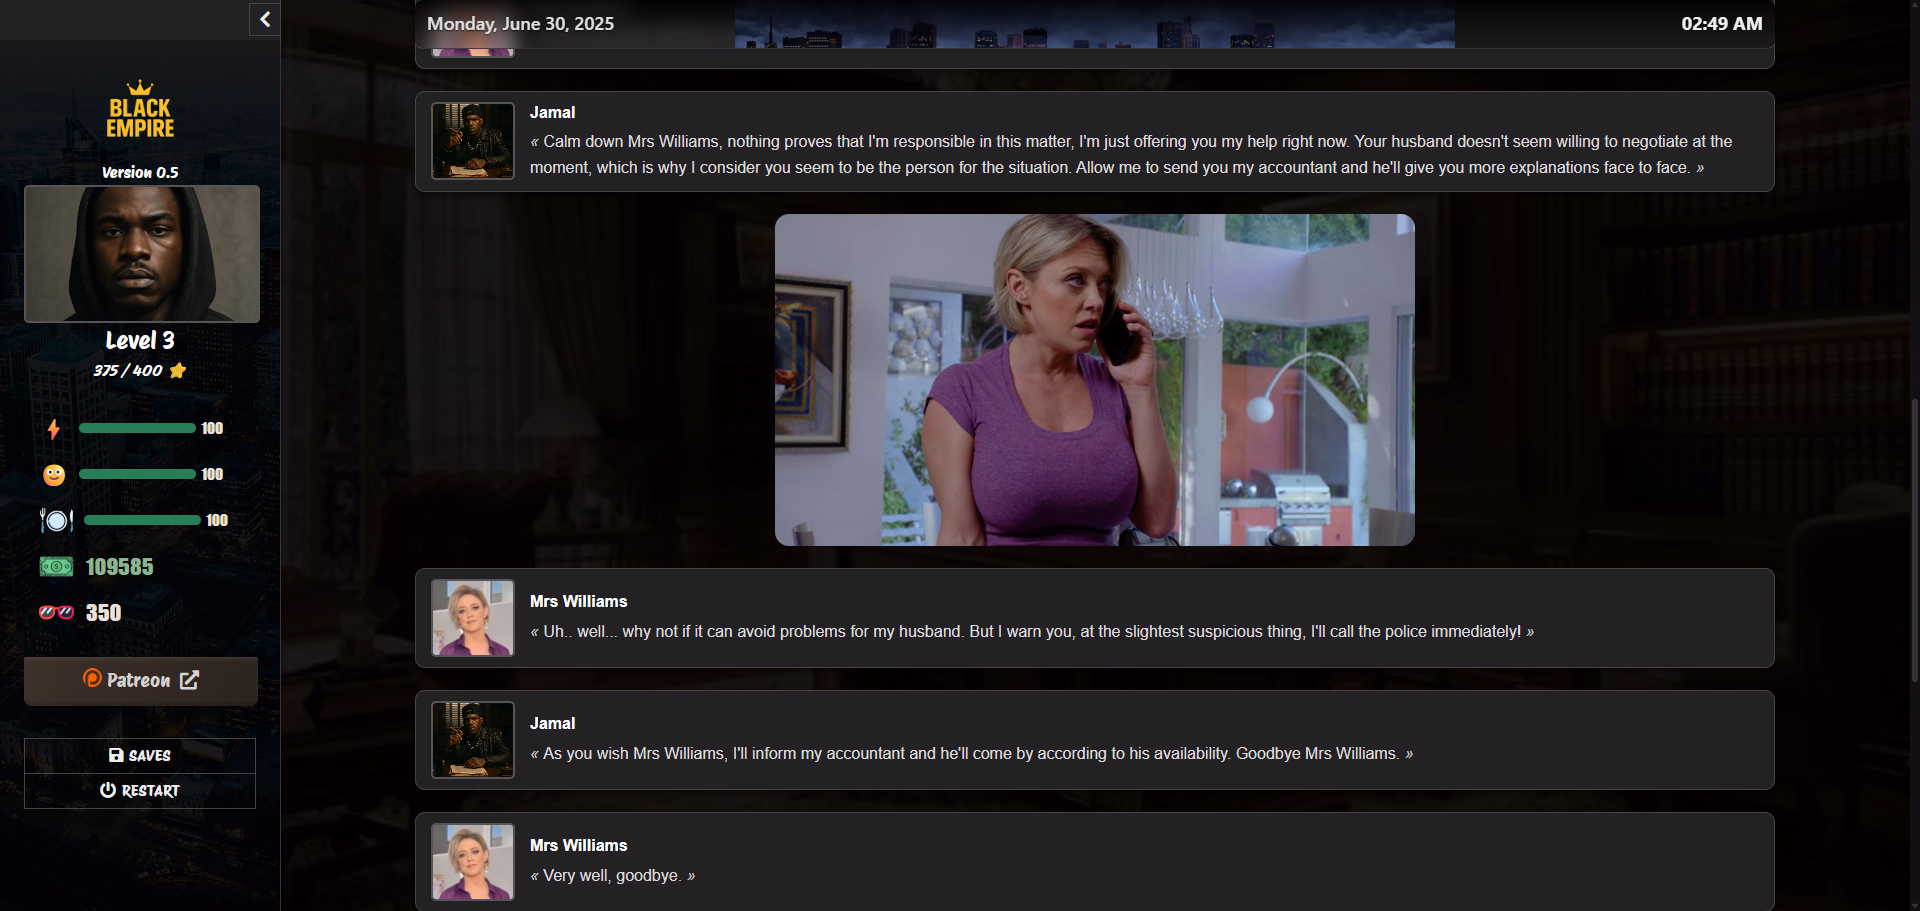Click the '375 / 400' experience value
1920x911 pixels.
tap(128, 371)
